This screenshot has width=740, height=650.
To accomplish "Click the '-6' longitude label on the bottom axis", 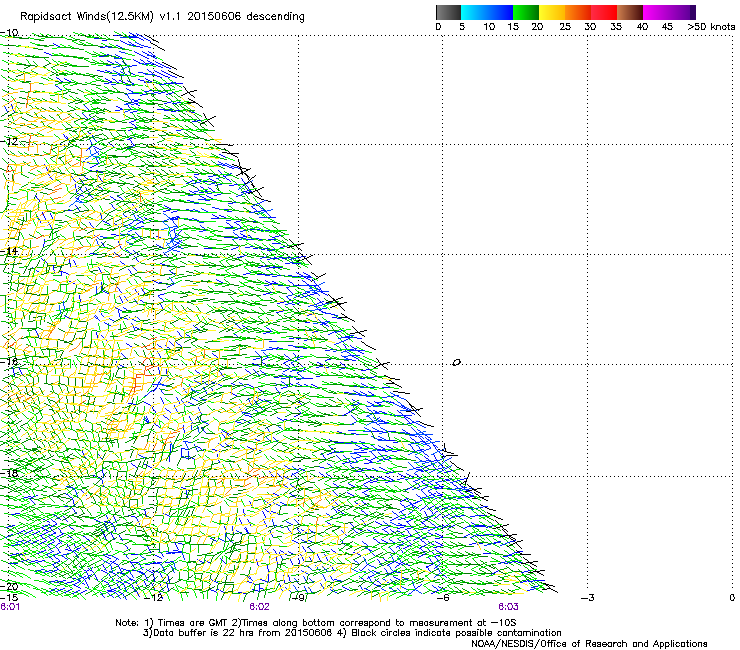I will 442,598.
